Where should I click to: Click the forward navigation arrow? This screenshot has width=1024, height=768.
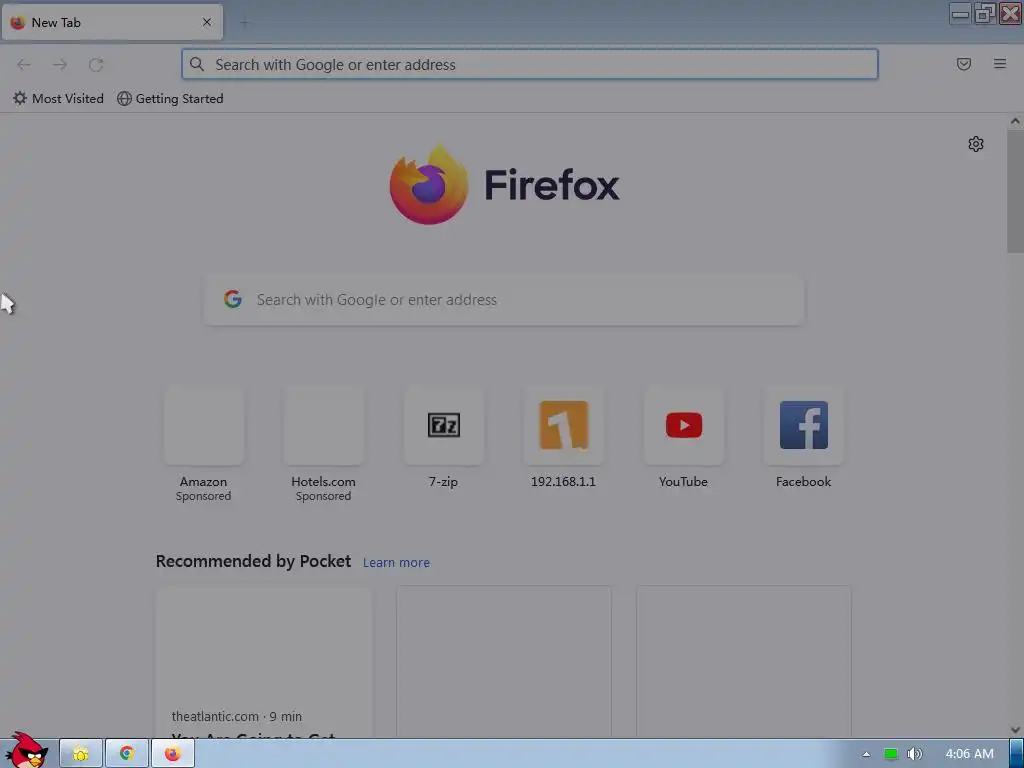(60, 65)
